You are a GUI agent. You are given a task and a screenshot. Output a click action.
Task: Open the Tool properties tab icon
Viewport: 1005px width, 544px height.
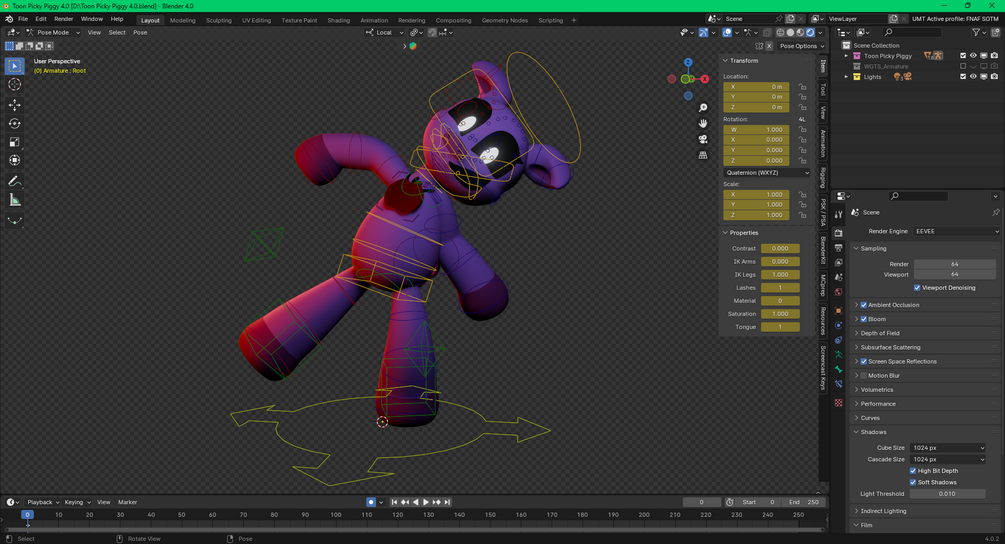click(838, 215)
